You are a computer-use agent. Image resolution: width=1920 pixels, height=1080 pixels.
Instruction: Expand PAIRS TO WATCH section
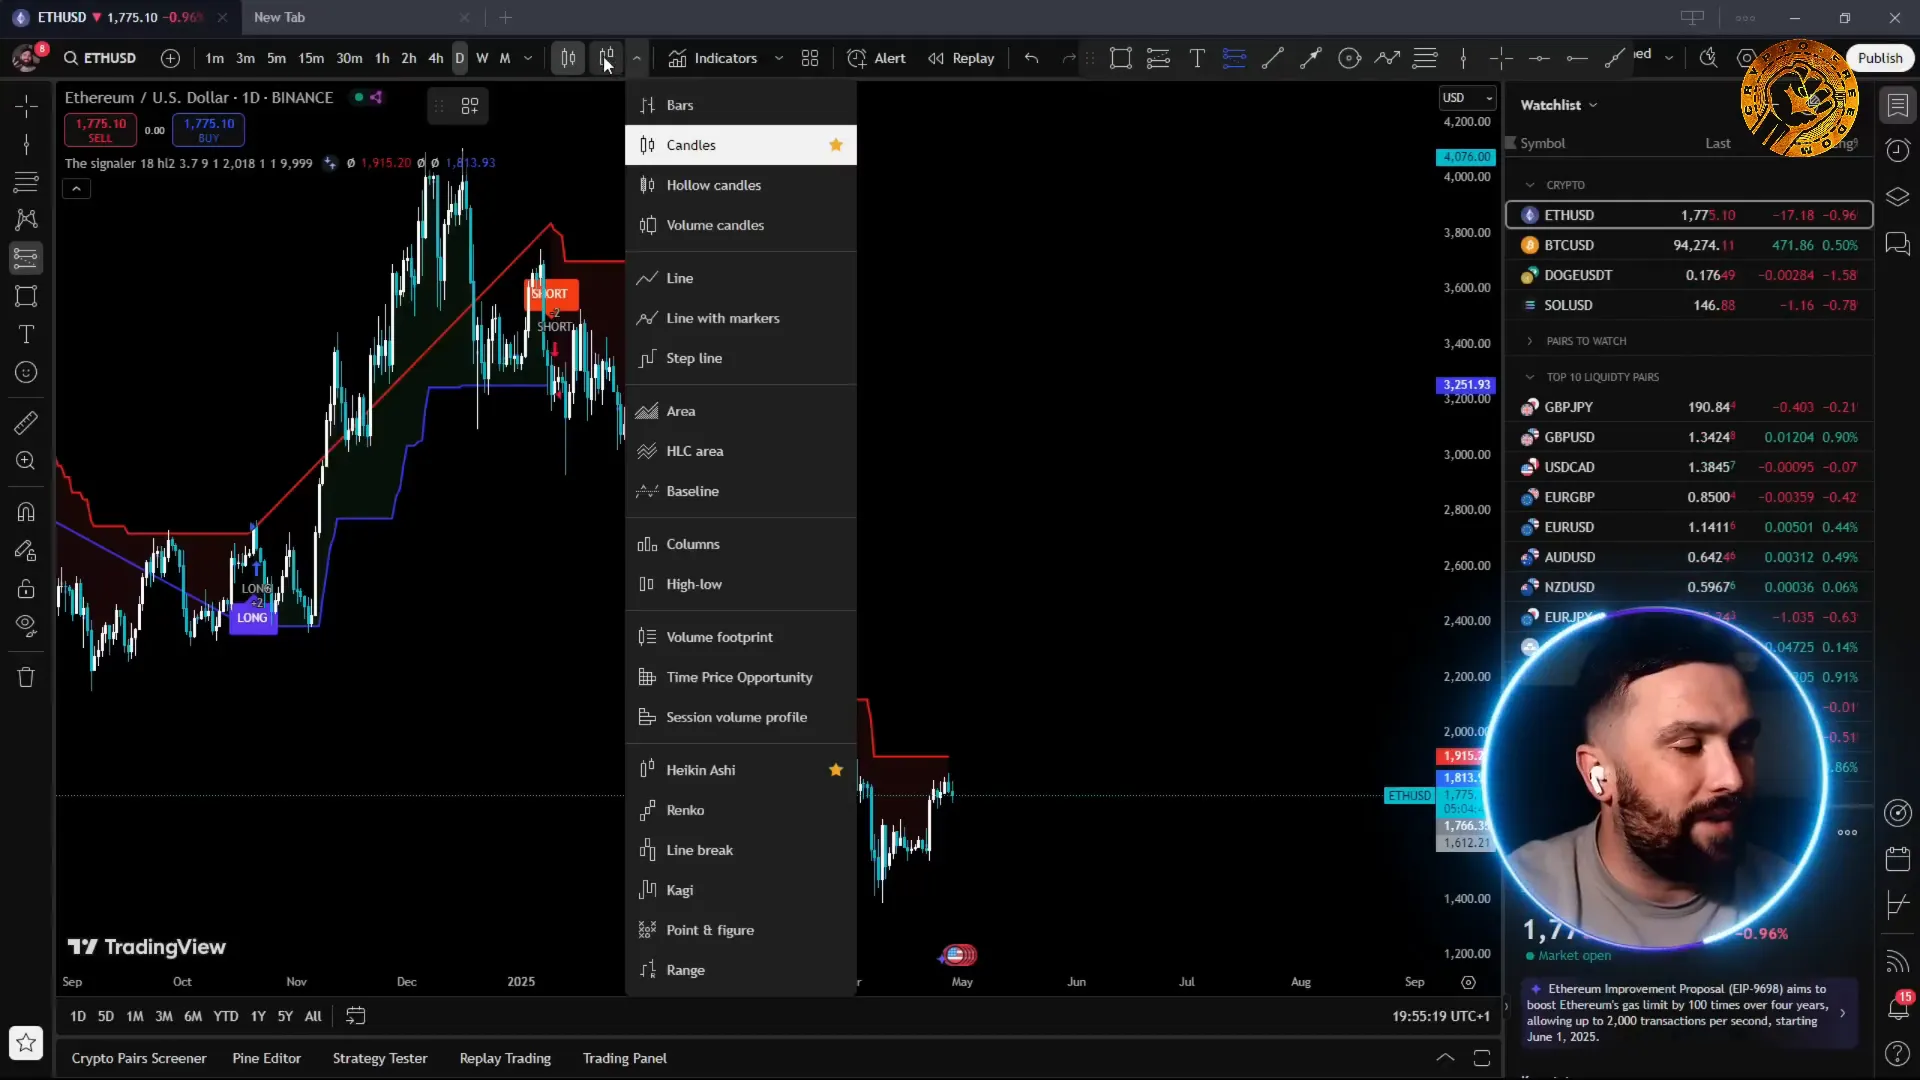click(x=1530, y=341)
